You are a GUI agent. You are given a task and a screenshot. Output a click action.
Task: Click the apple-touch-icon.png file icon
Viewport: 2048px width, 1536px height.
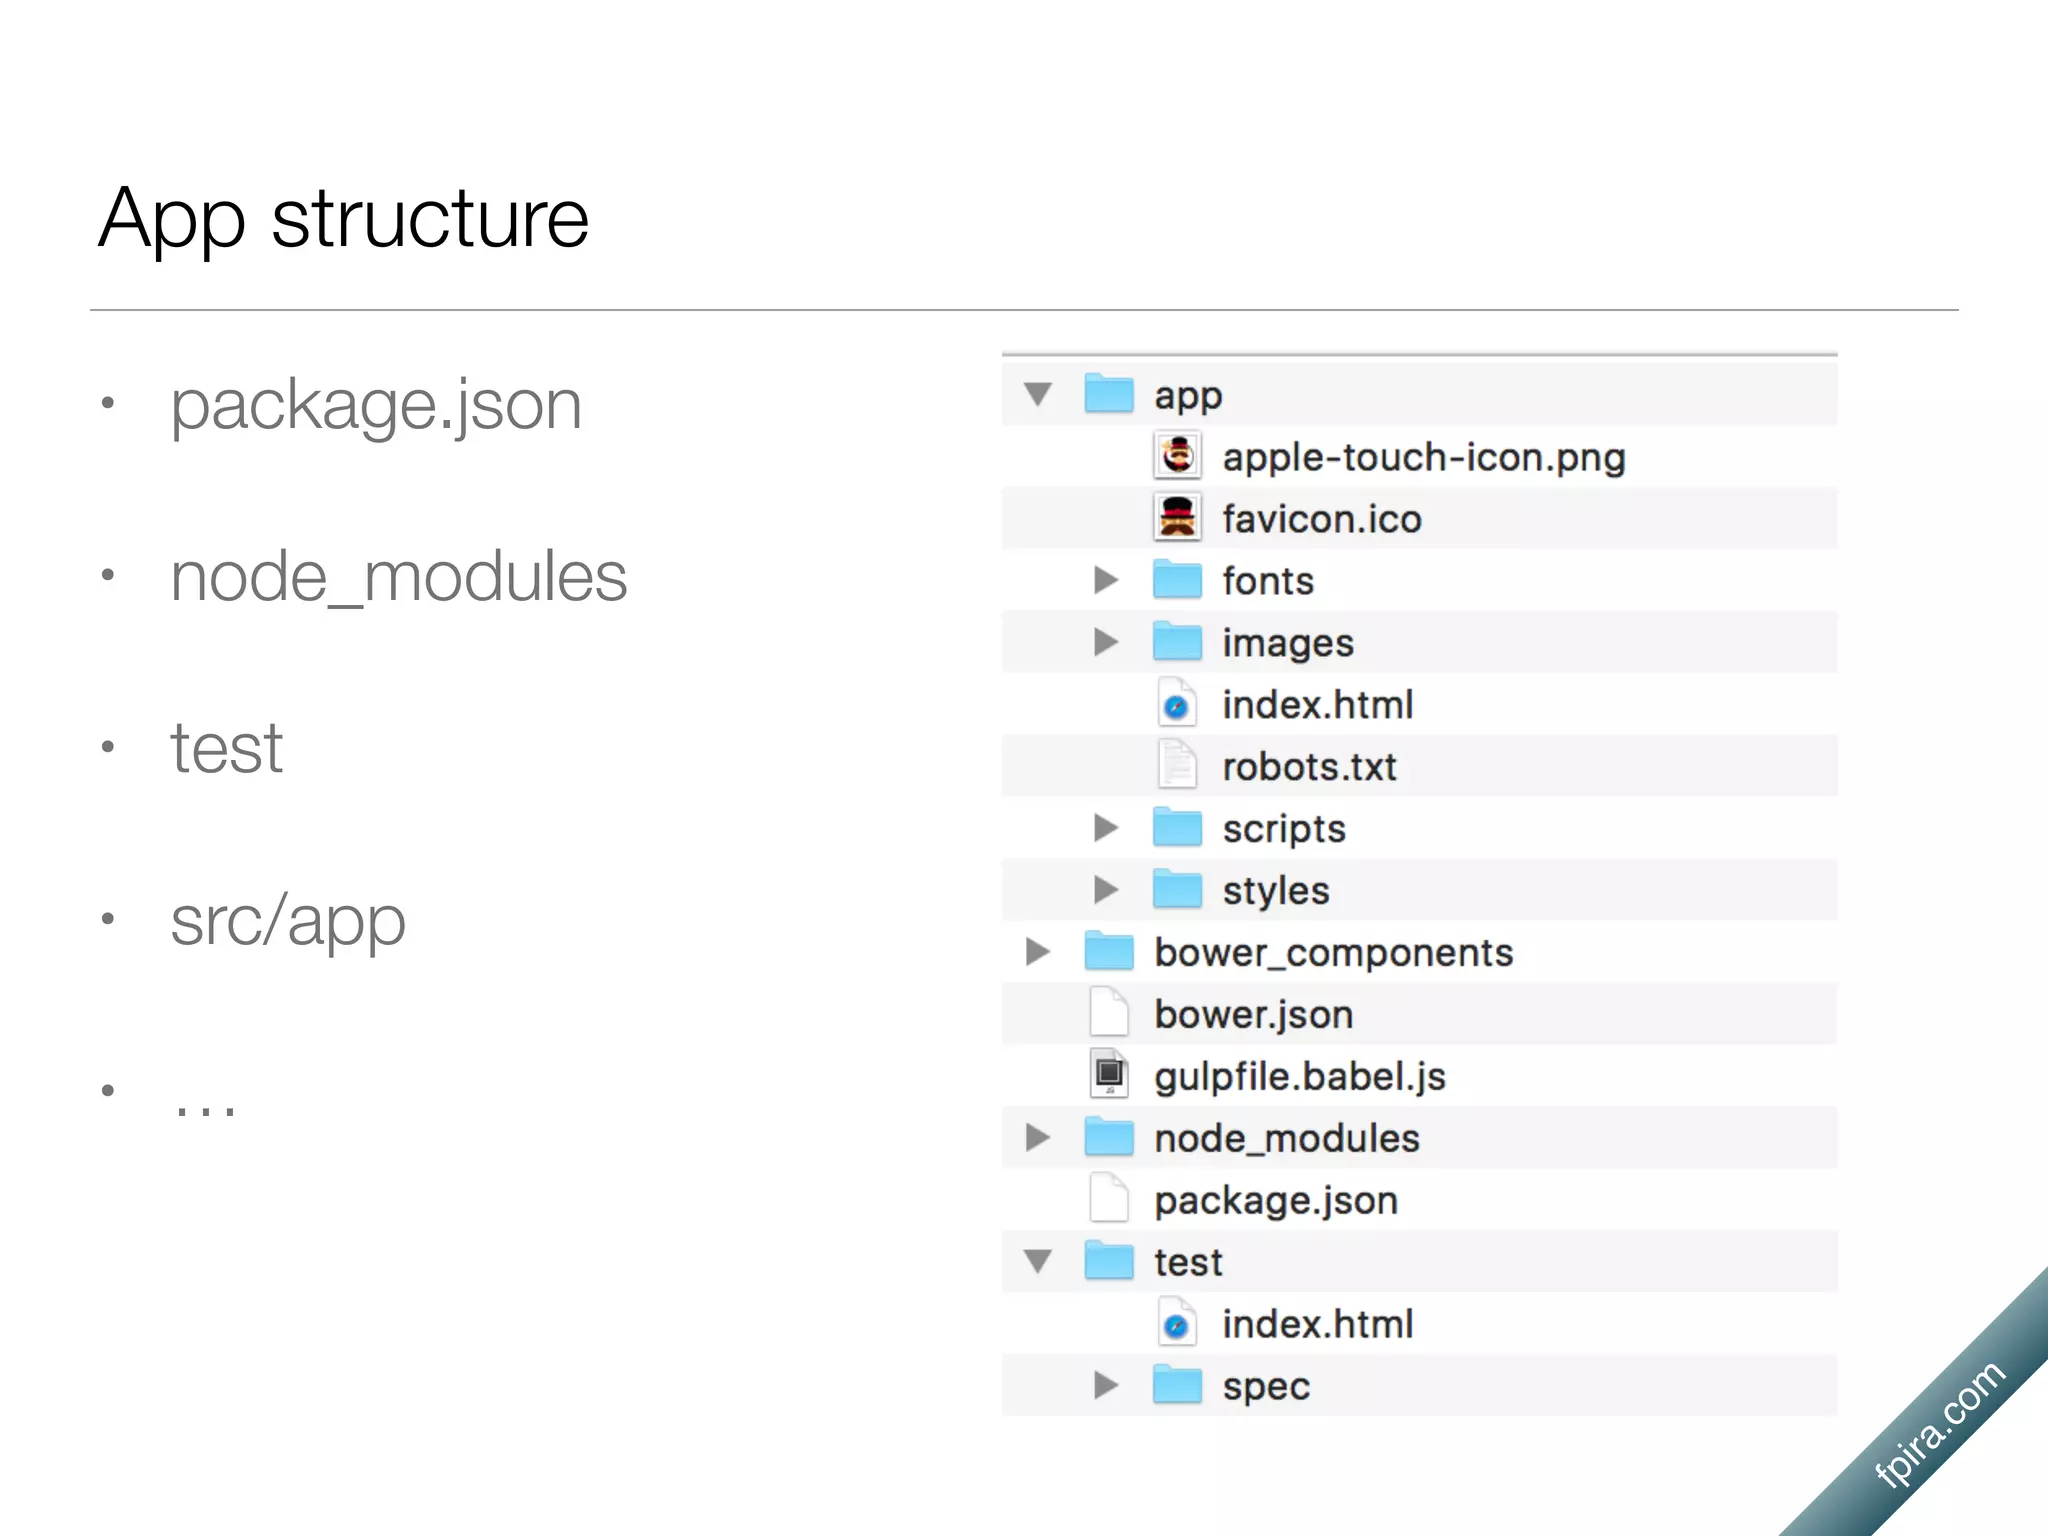coord(1177,456)
